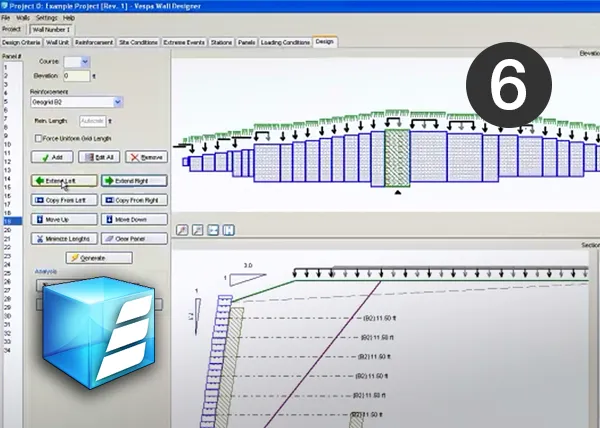Select panel 30 in the Panel # list
600x428 pixels.
pyautogui.click(x=13, y=316)
